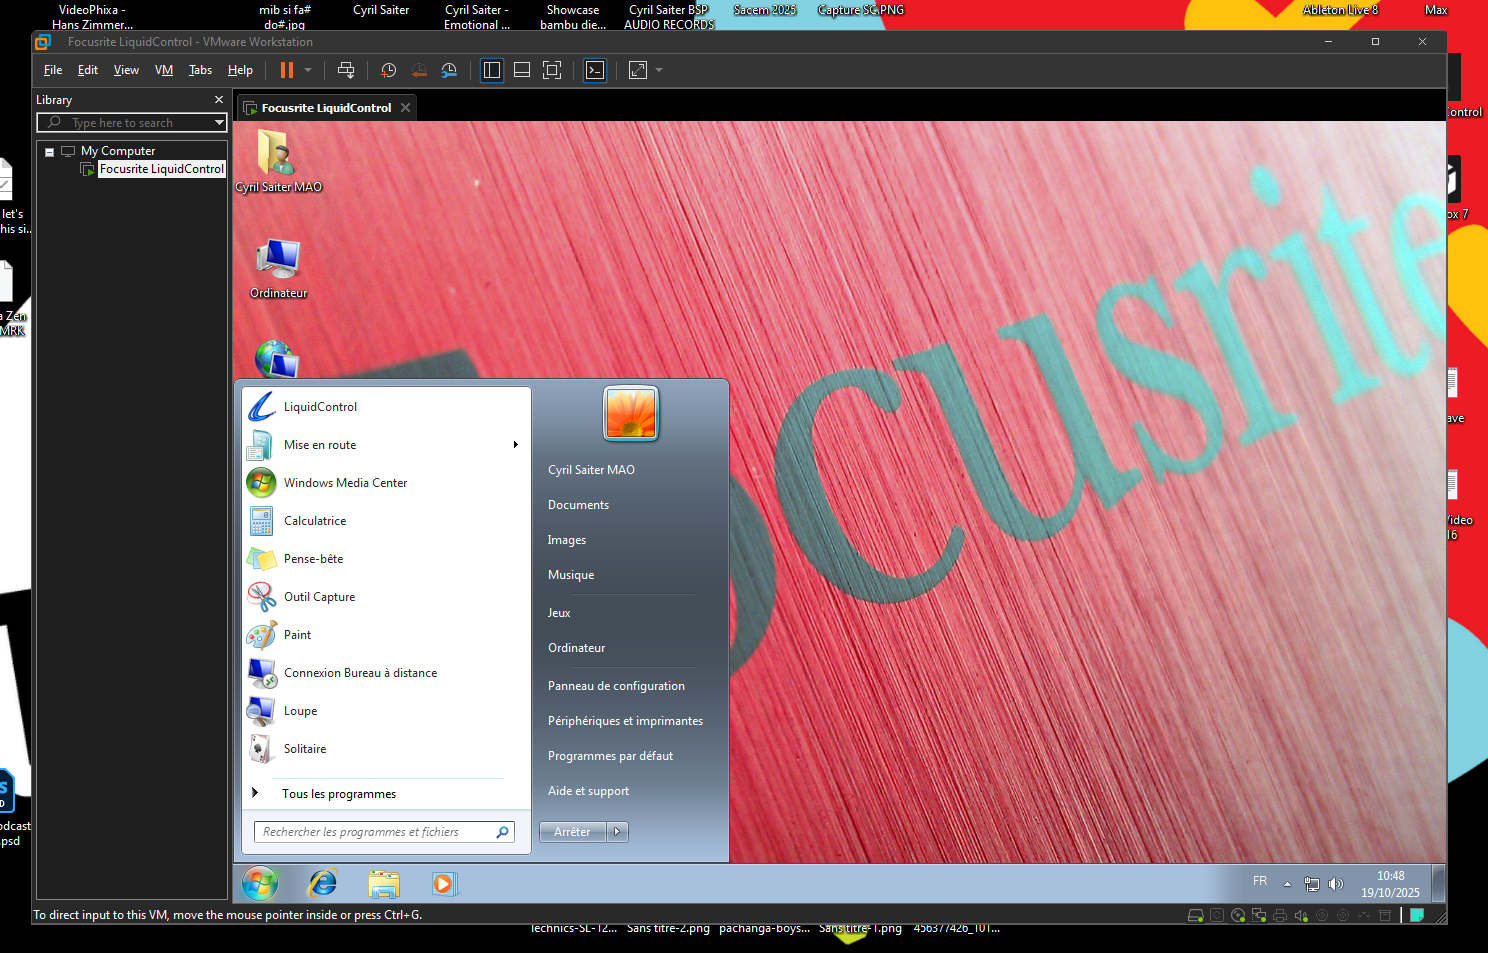
Task: Launch Outil Capture snipping tool
Action: 386,597
